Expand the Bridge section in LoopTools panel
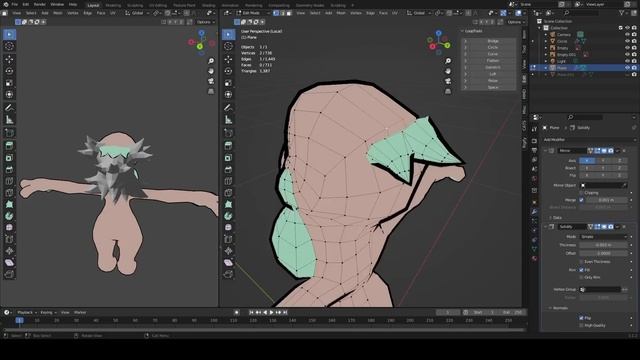 [x=465, y=41]
